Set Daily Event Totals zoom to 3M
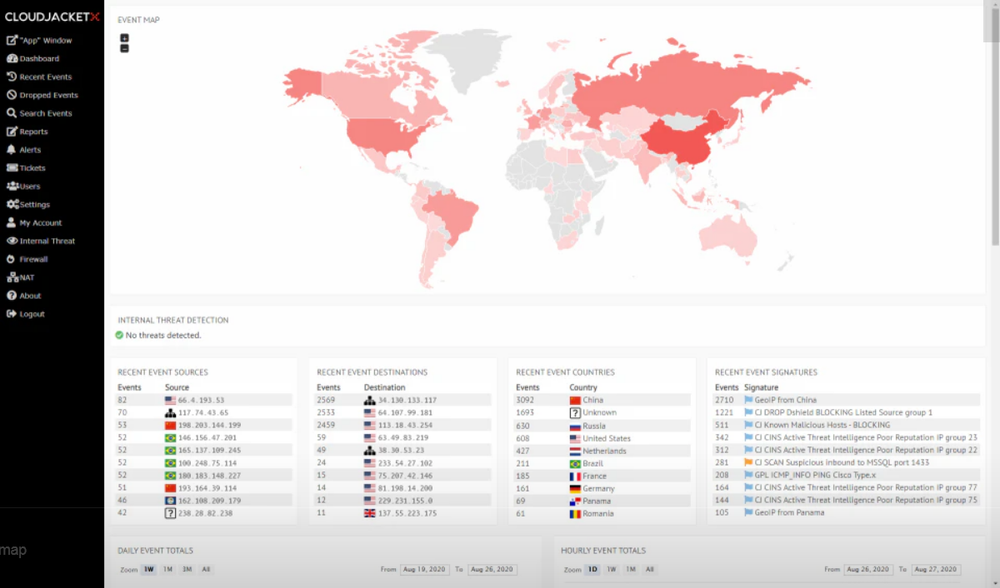The image size is (1000, 588). click(x=187, y=570)
